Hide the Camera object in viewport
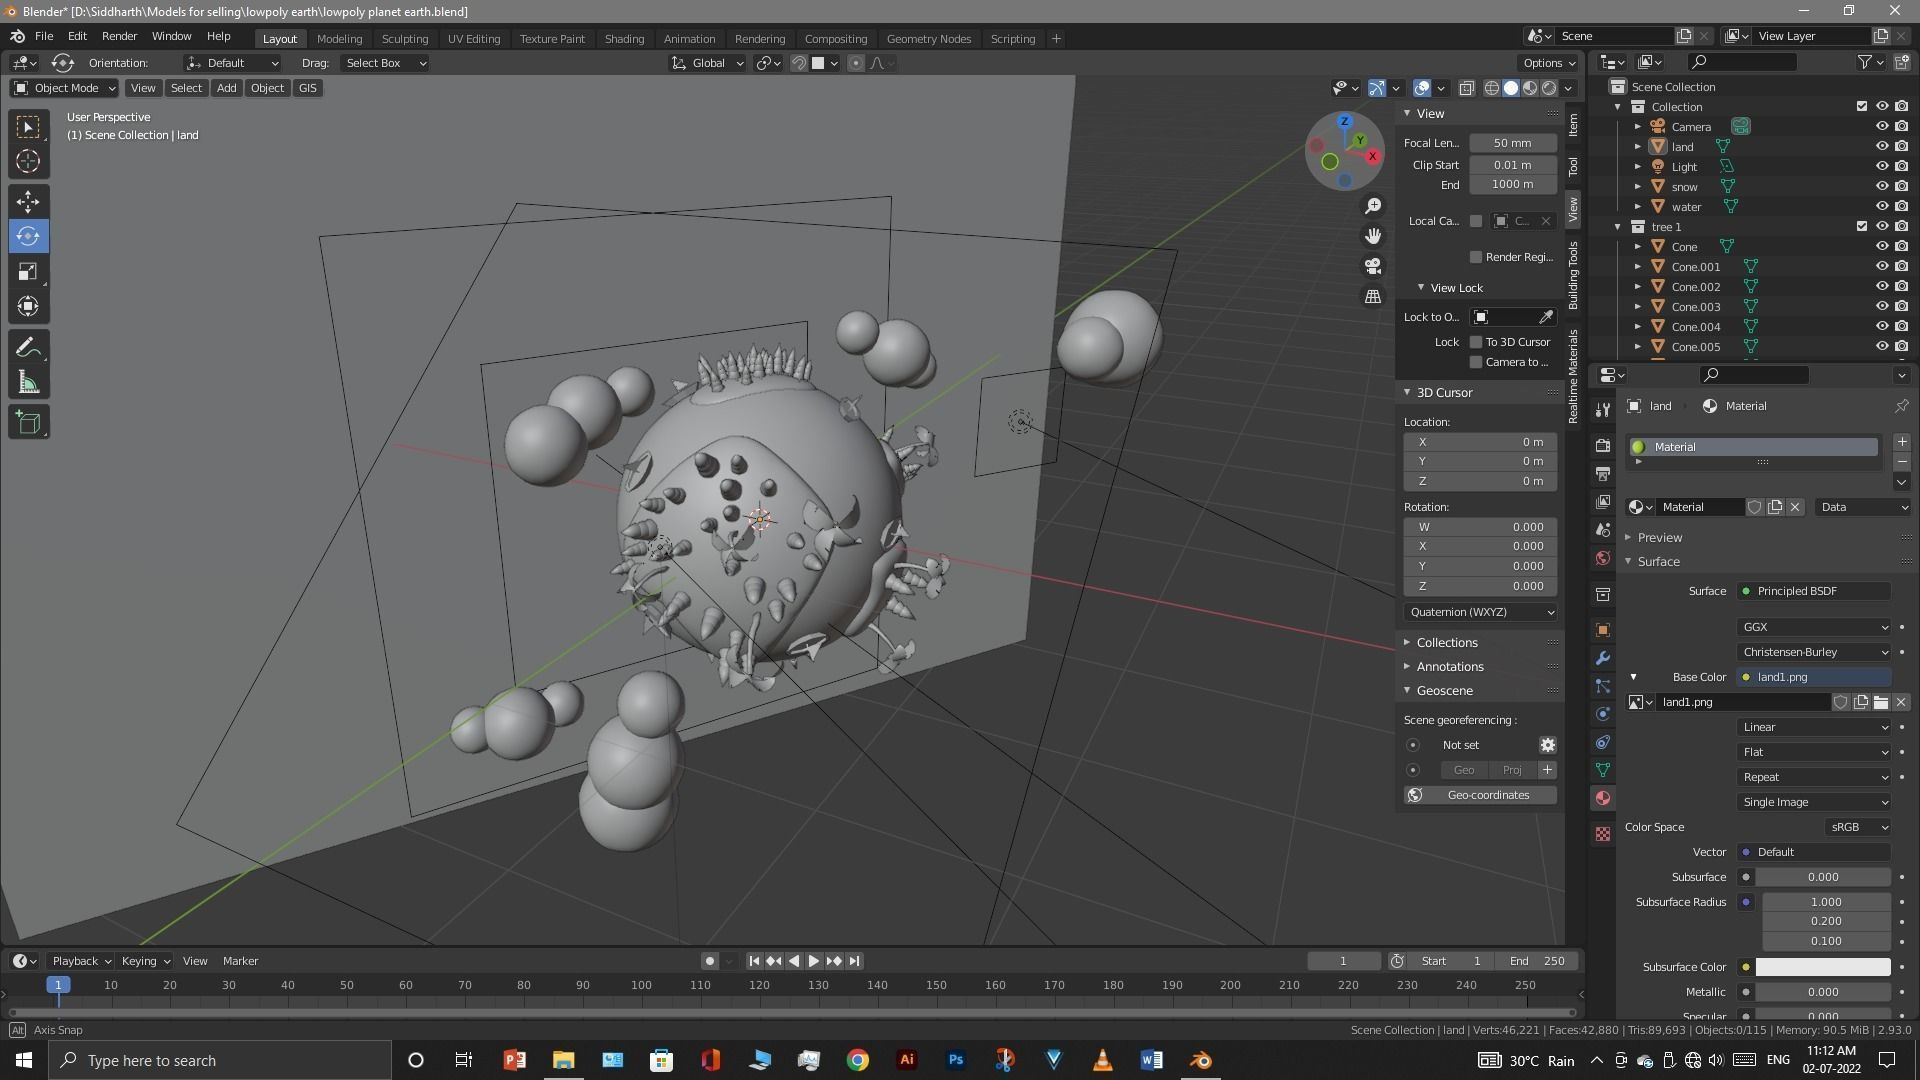 tap(1881, 127)
